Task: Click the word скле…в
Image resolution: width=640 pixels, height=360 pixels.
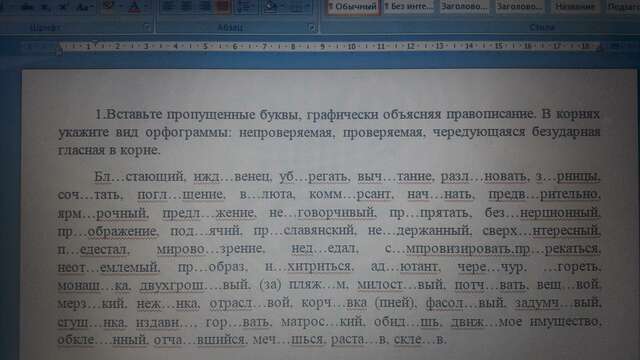Action: click(420, 340)
